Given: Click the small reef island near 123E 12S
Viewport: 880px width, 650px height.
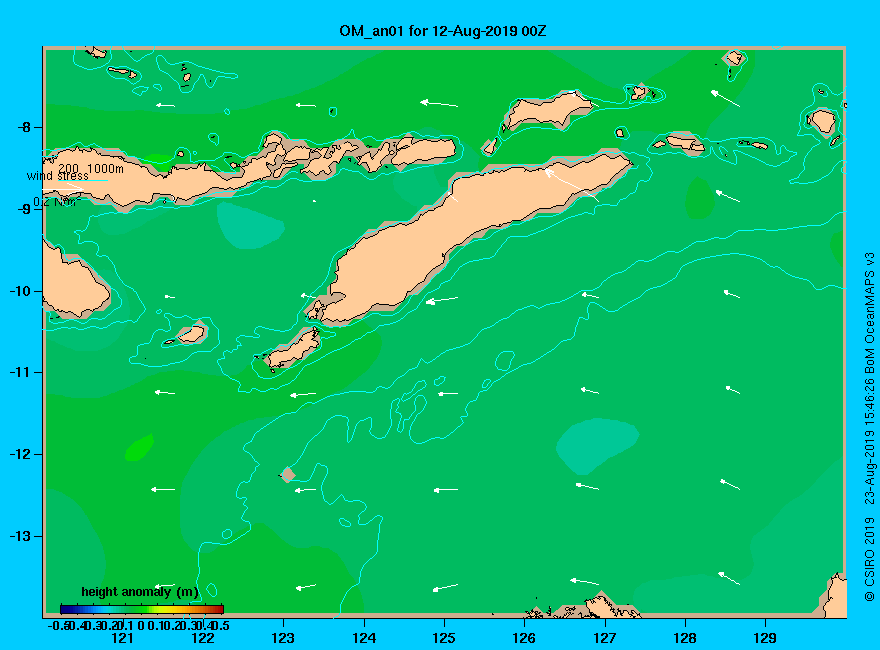Looking at the screenshot, I should [x=288, y=474].
